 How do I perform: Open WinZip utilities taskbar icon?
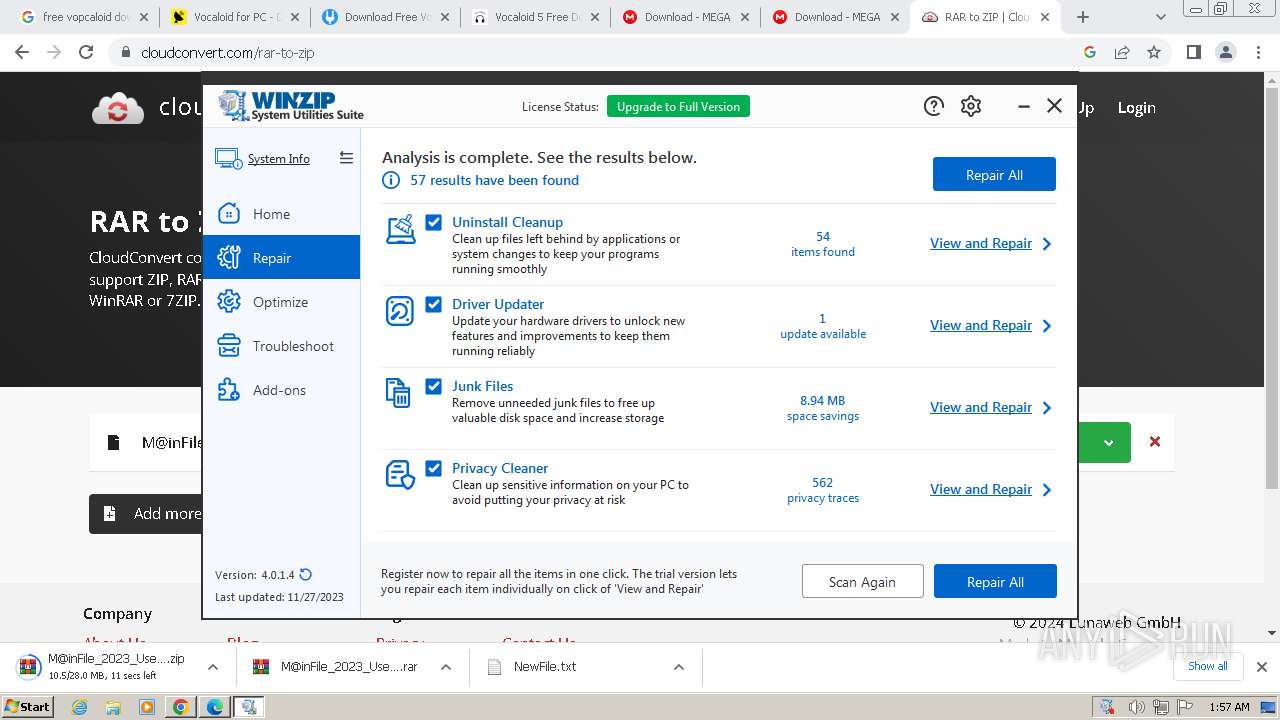click(249, 707)
